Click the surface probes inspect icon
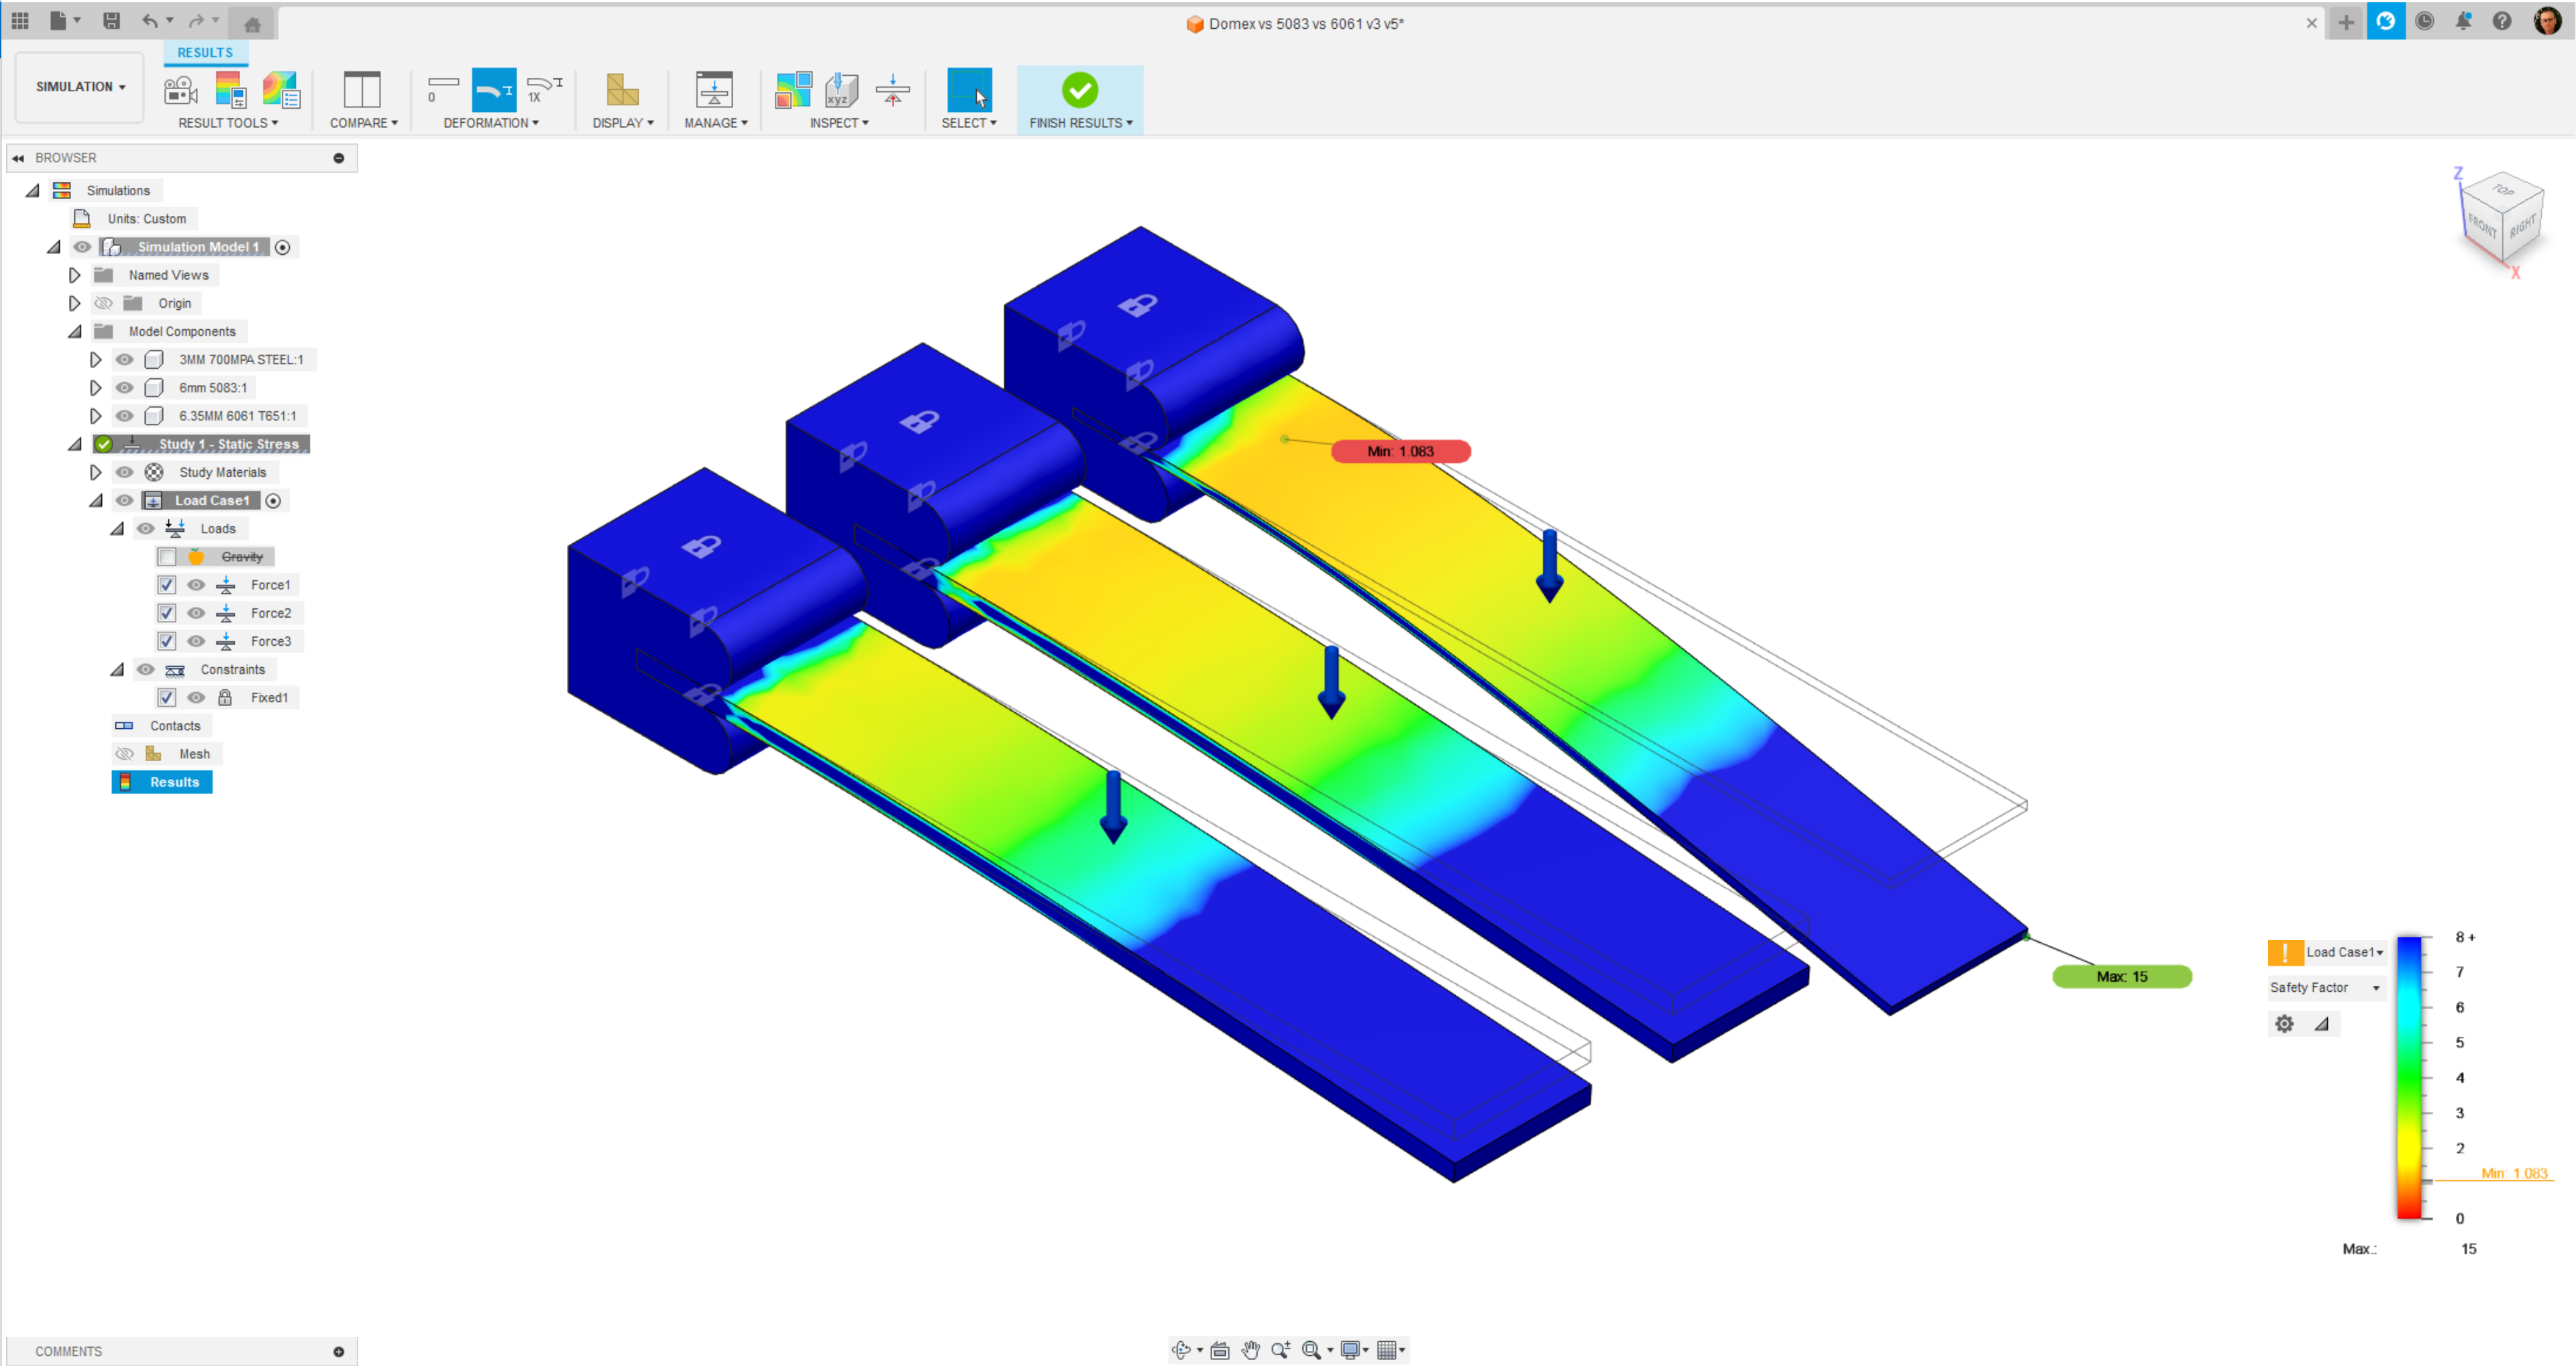The image size is (2576, 1366). point(793,90)
